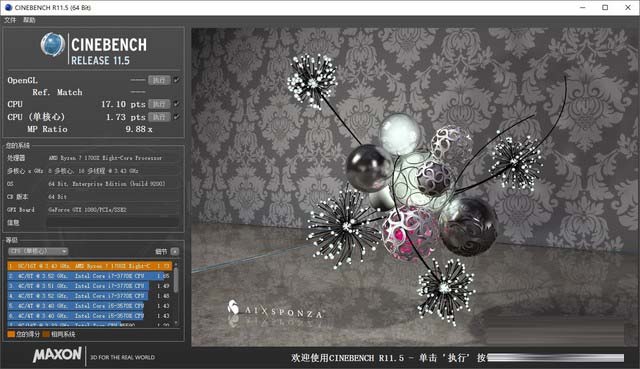Run the CPU multi-core test button
The height and width of the screenshot is (369, 640).
pyautogui.click(x=159, y=104)
